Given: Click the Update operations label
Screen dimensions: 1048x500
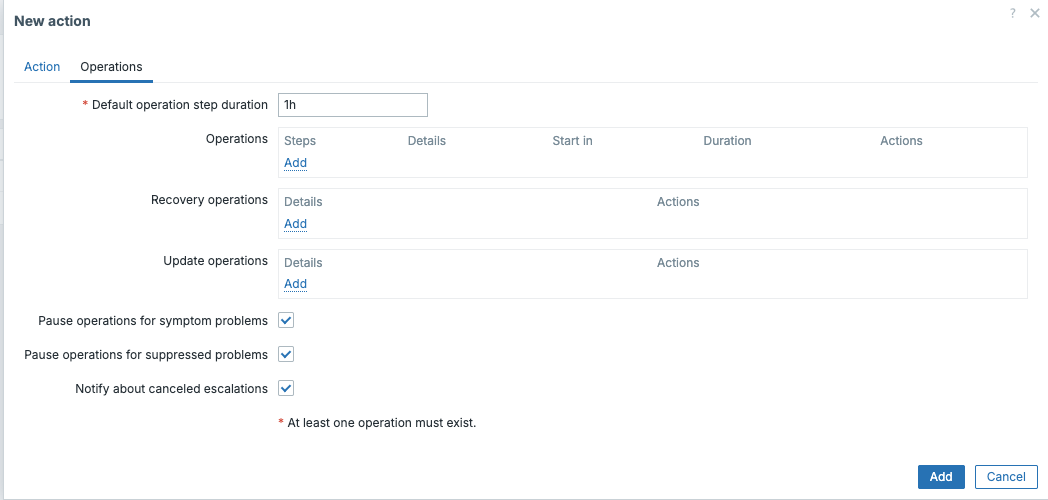Looking at the screenshot, I should [x=215, y=261].
